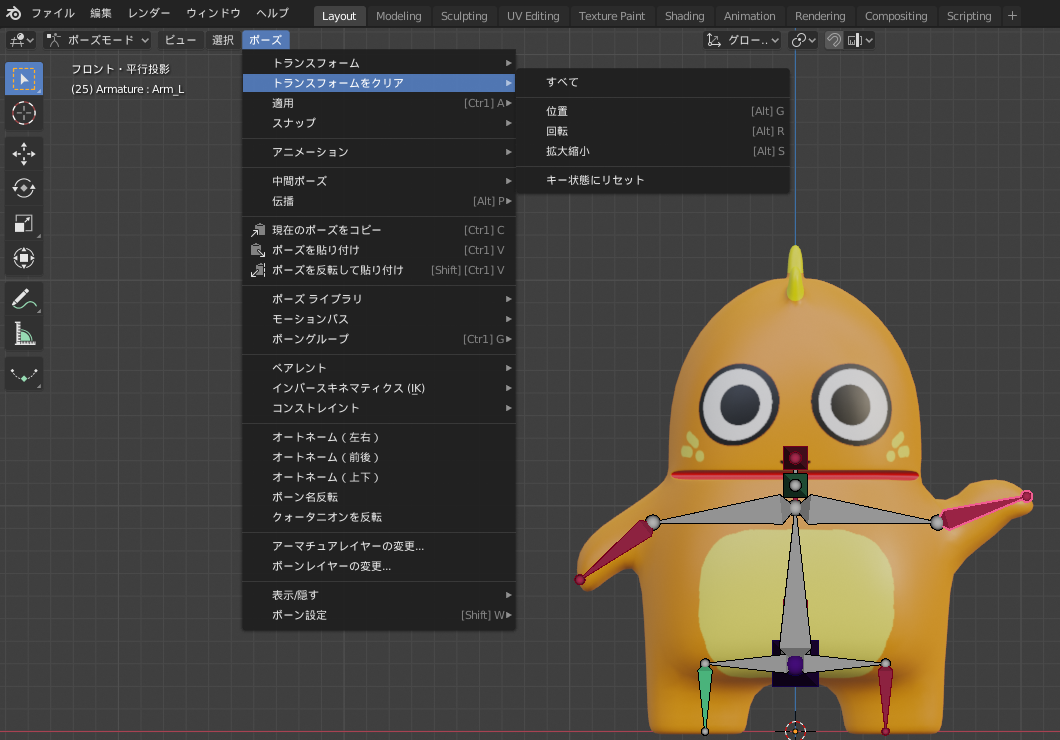Expand the 中間ポーズ submenu
1060x740 pixels.
[379, 181]
